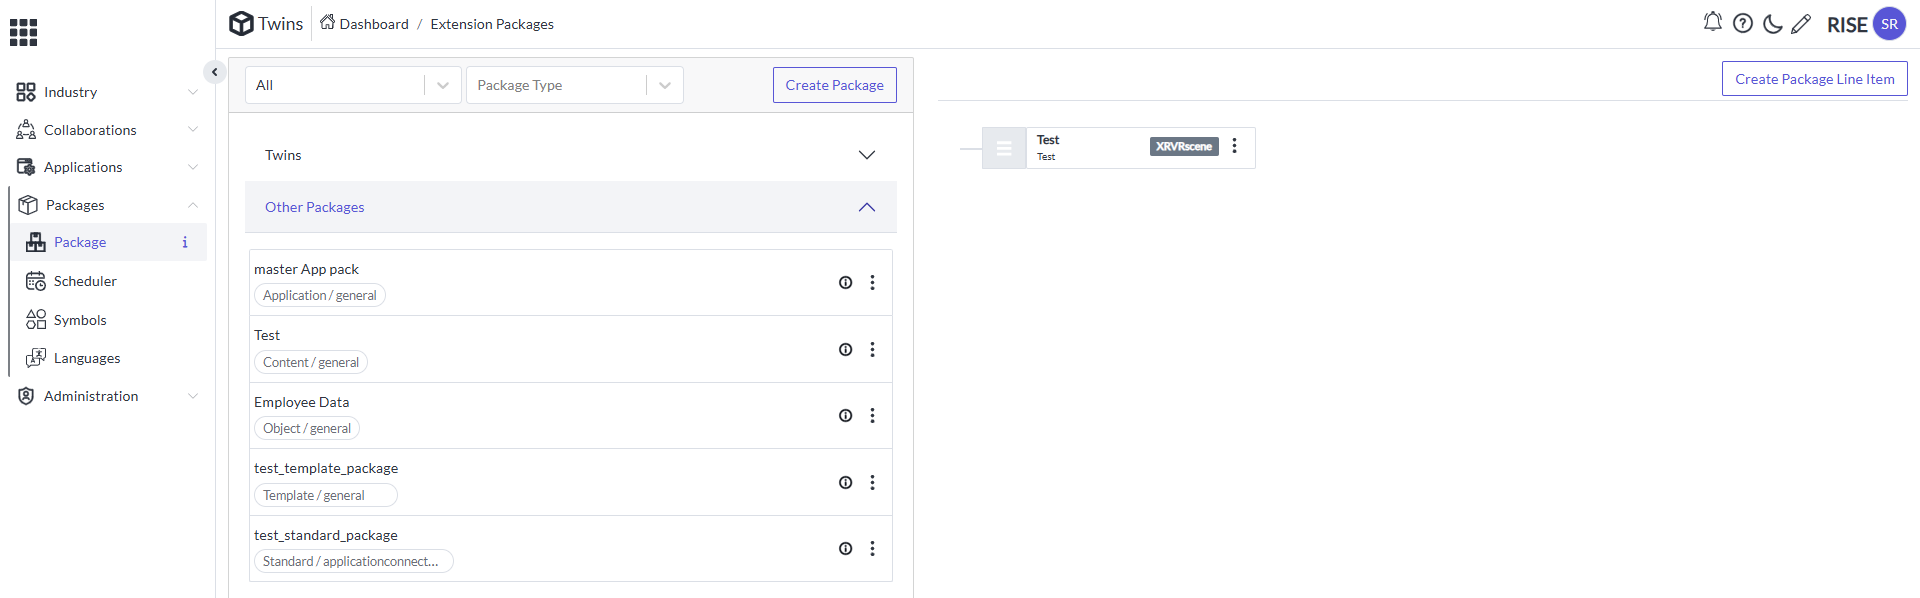The height and width of the screenshot is (598, 1920).
Task: Click the Collaborations sidebar icon
Action: coord(26,130)
